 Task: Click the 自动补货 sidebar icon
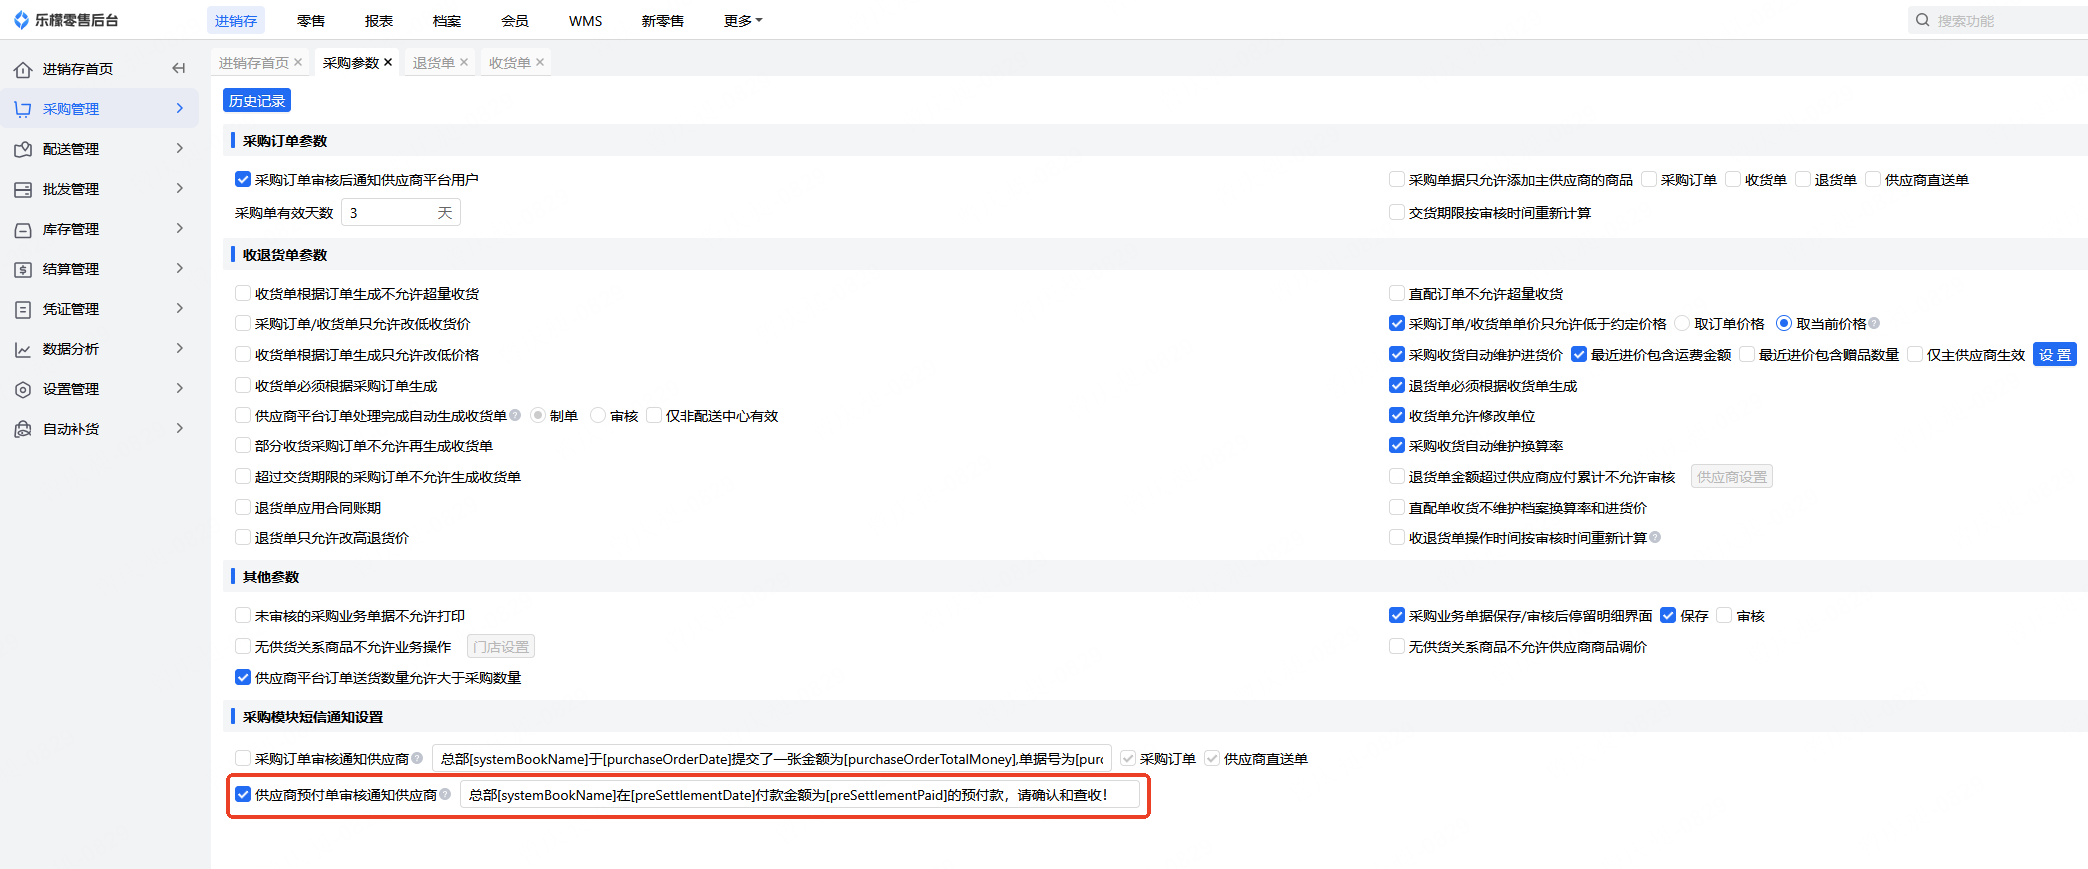[23, 429]
